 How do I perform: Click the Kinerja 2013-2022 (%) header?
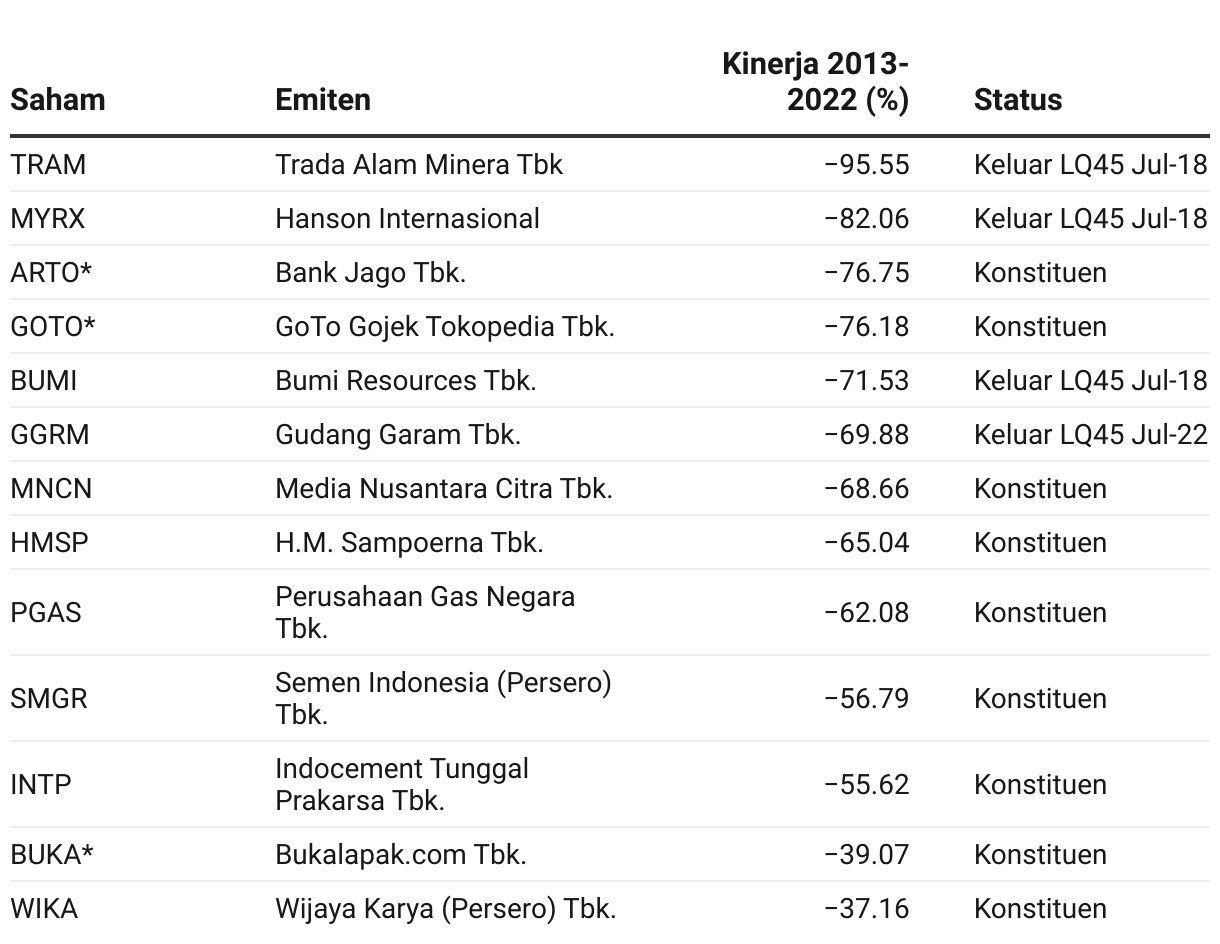point(815,82)
